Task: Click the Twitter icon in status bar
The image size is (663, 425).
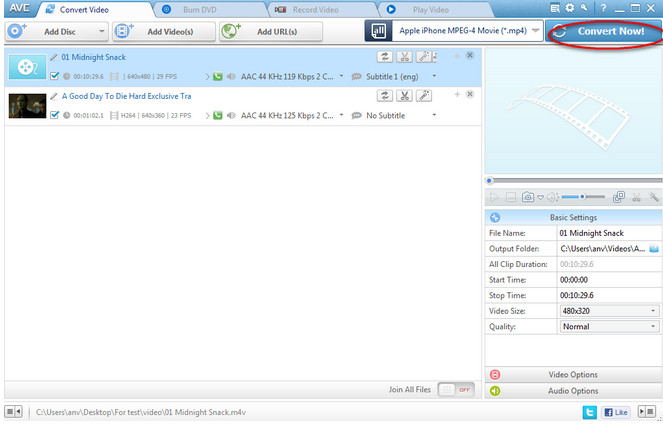Action: pyautogui.click(x=589, y=412)
